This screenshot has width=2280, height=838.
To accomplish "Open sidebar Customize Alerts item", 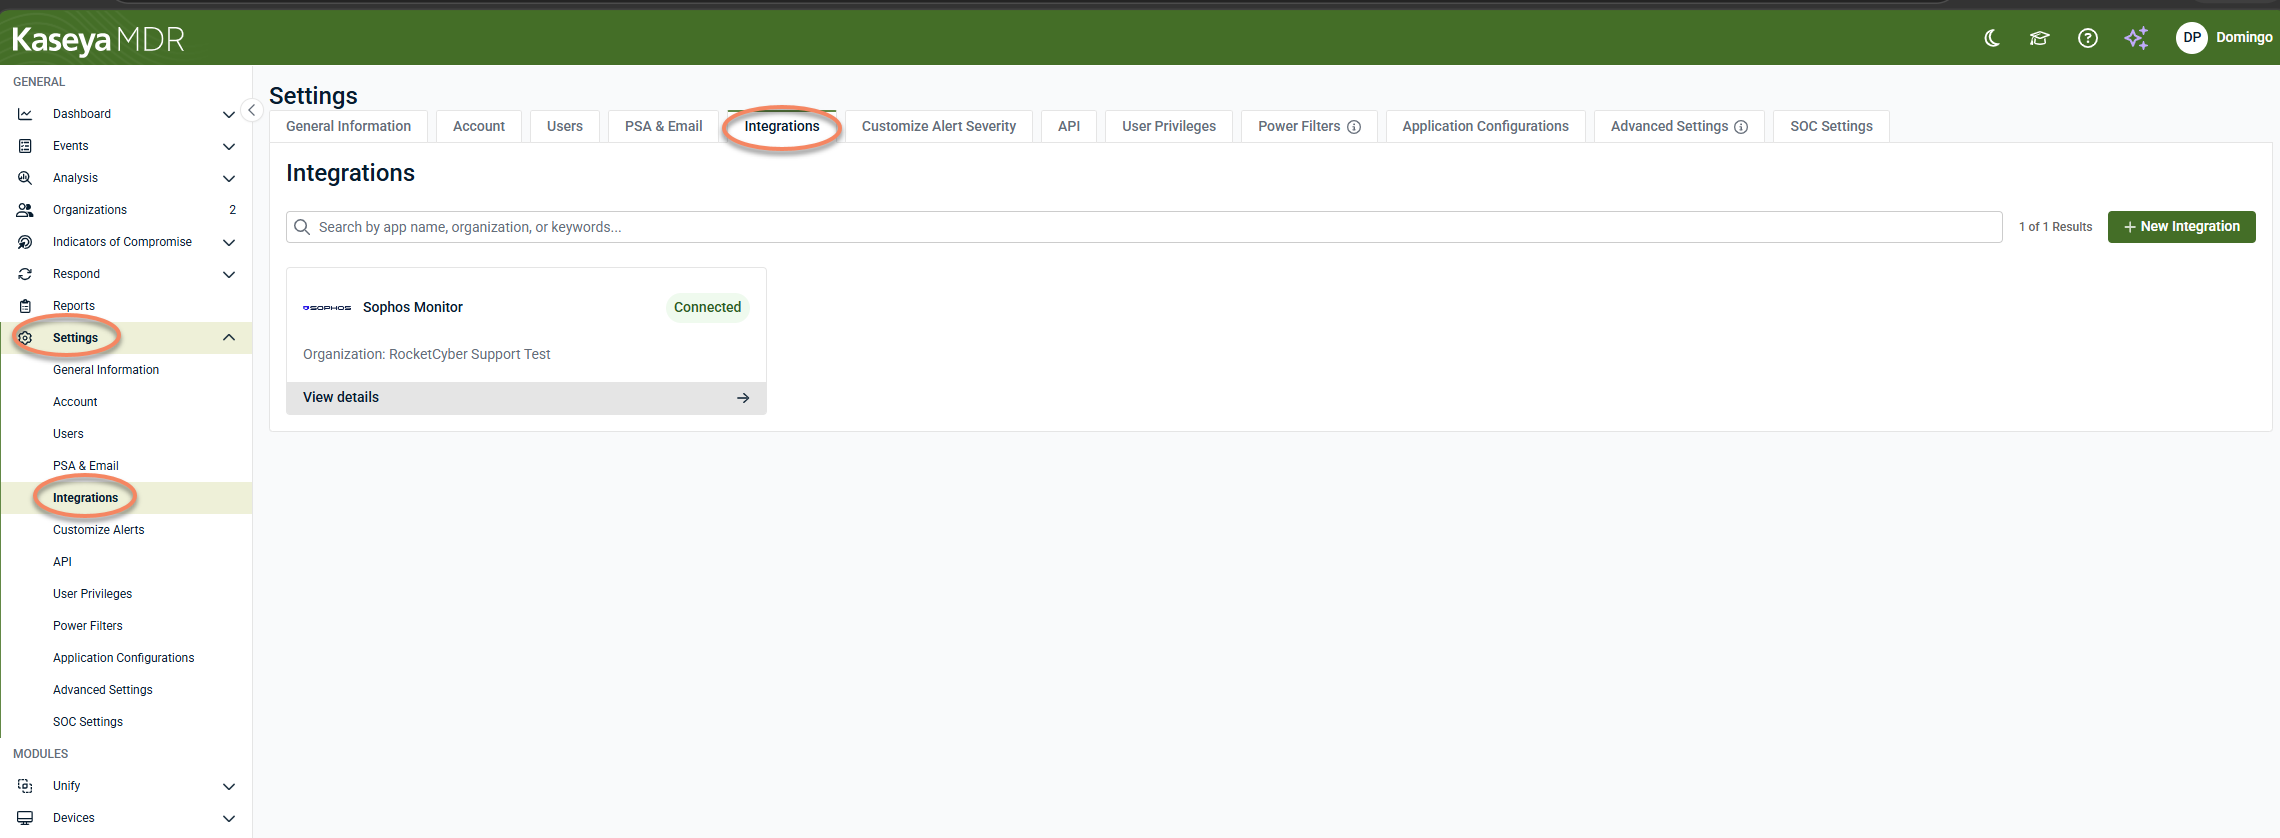I will tap(126, 530).
